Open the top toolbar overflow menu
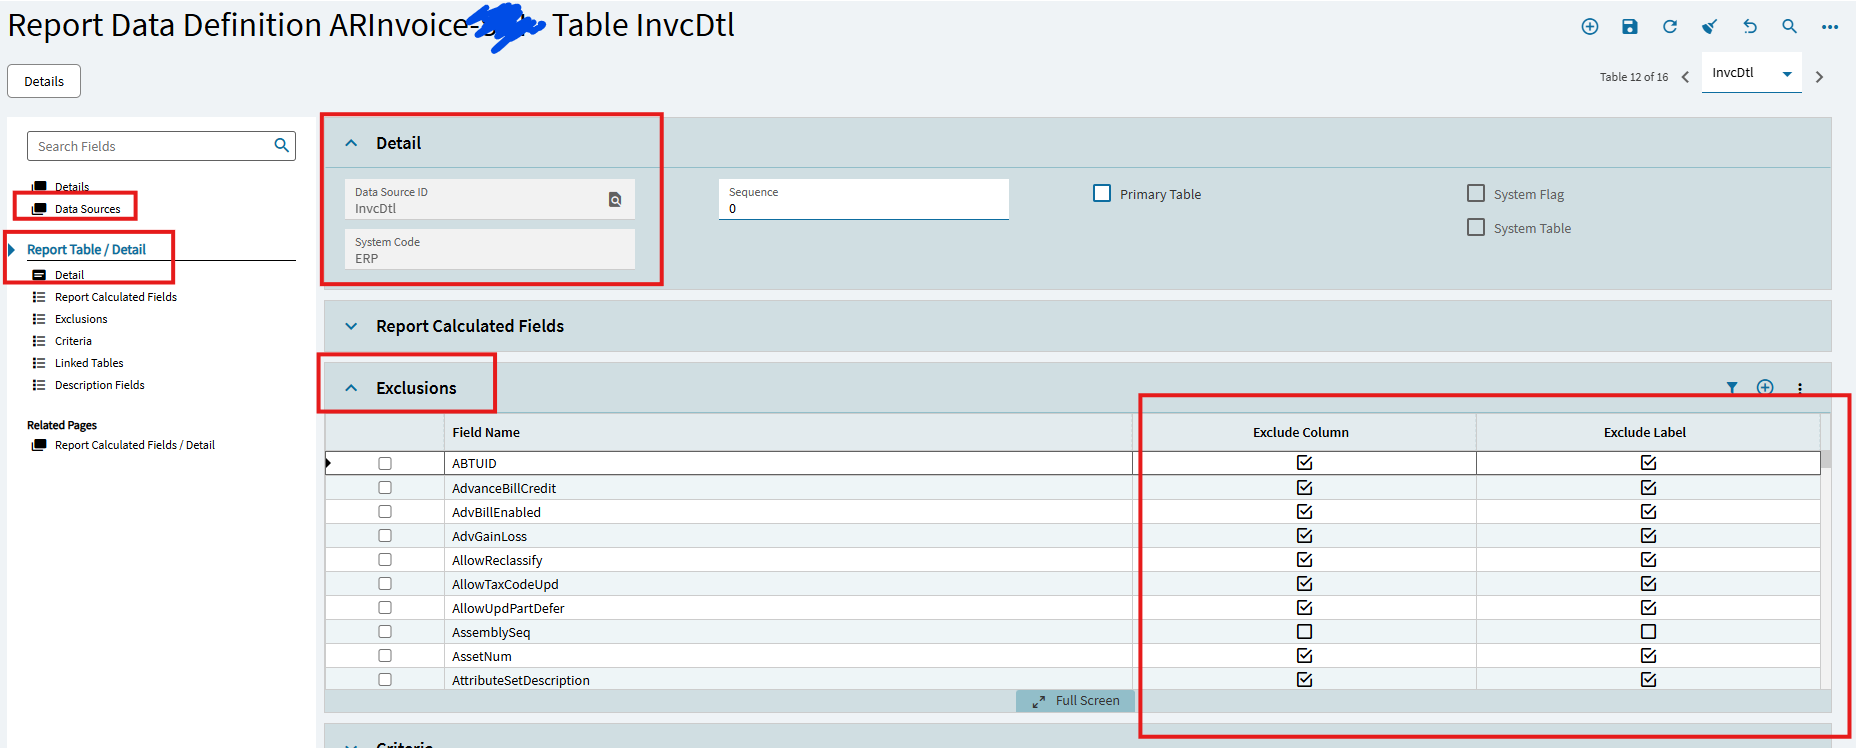Image resolution: width=1856 pixels, height=748 pixels. tap(1830, 27)
